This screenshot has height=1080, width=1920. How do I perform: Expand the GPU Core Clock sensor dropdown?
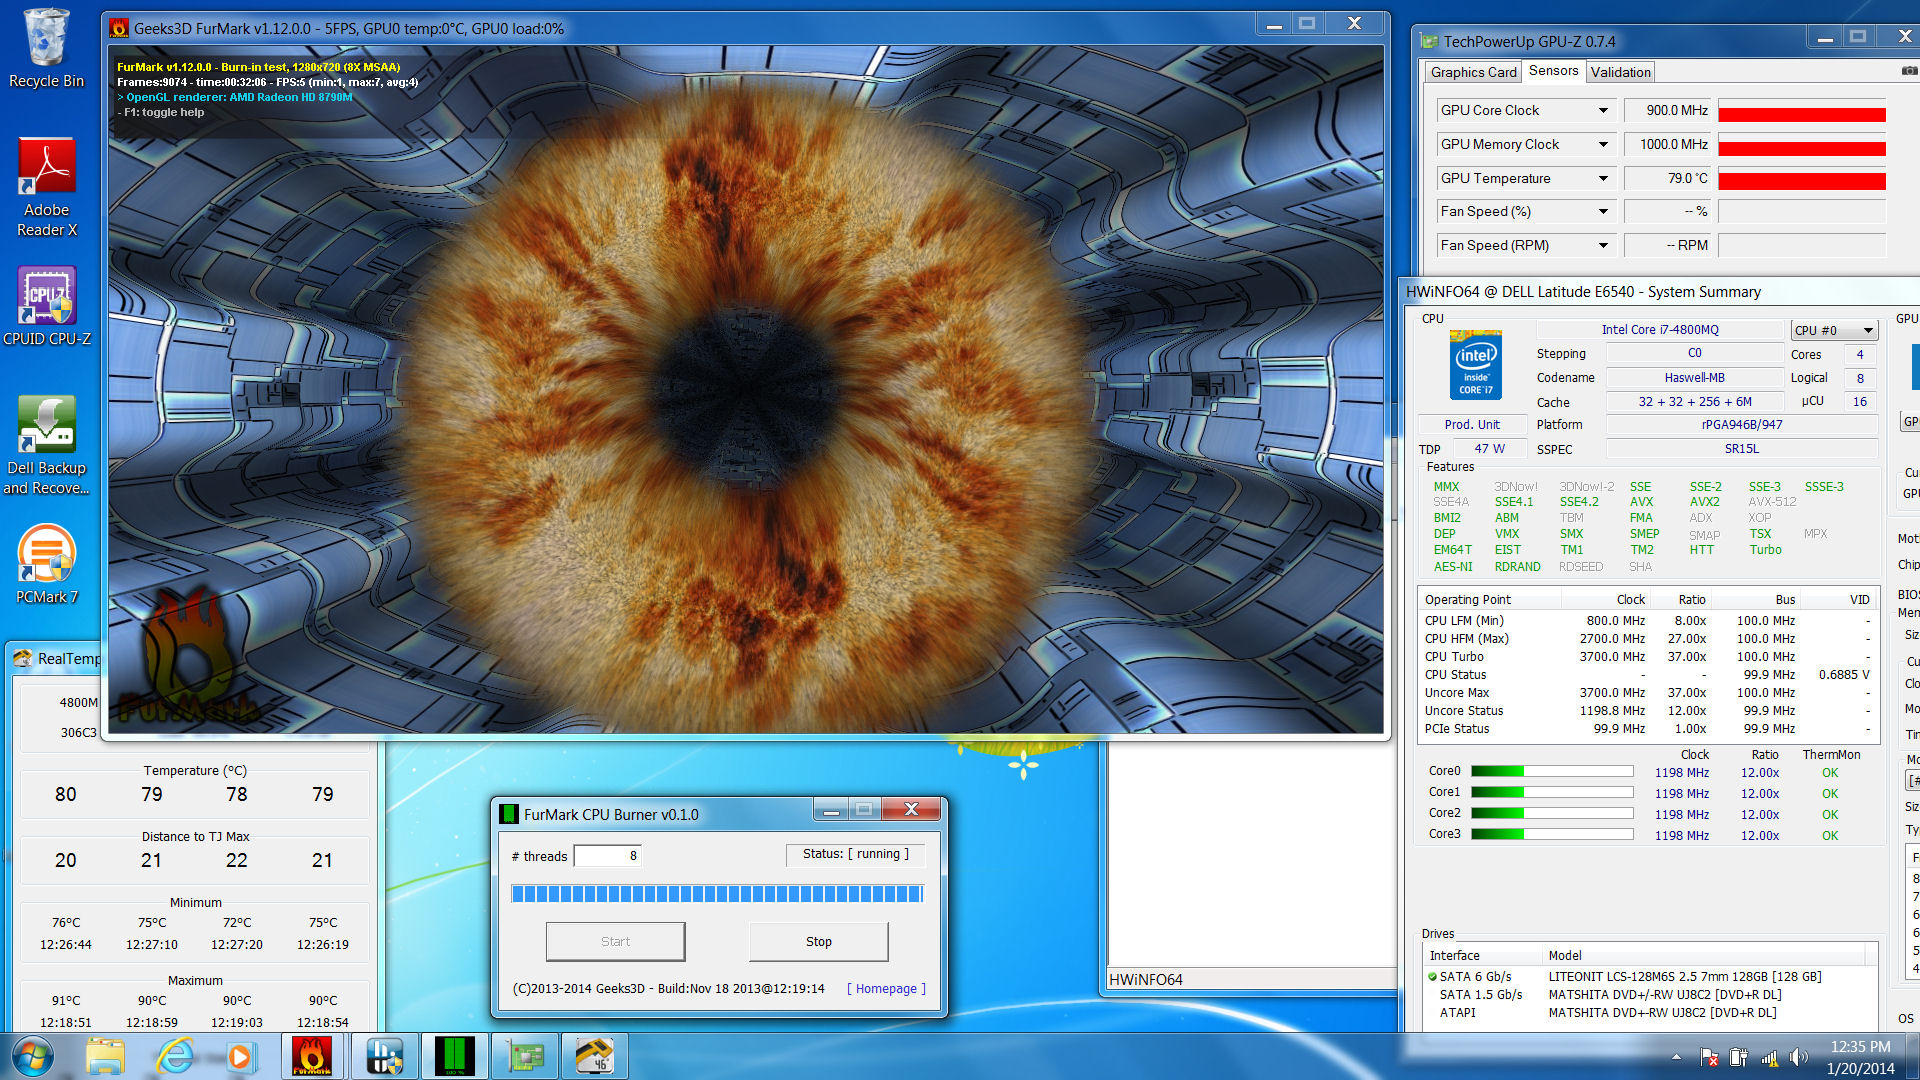click(x=1603, y=111)
